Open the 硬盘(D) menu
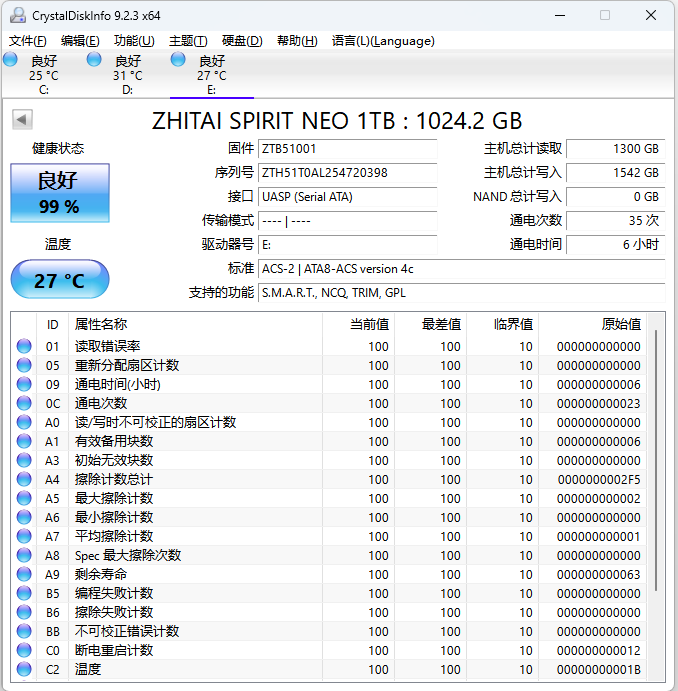The width and height of the screenshot is (678, 691). (x=242, y=41)
